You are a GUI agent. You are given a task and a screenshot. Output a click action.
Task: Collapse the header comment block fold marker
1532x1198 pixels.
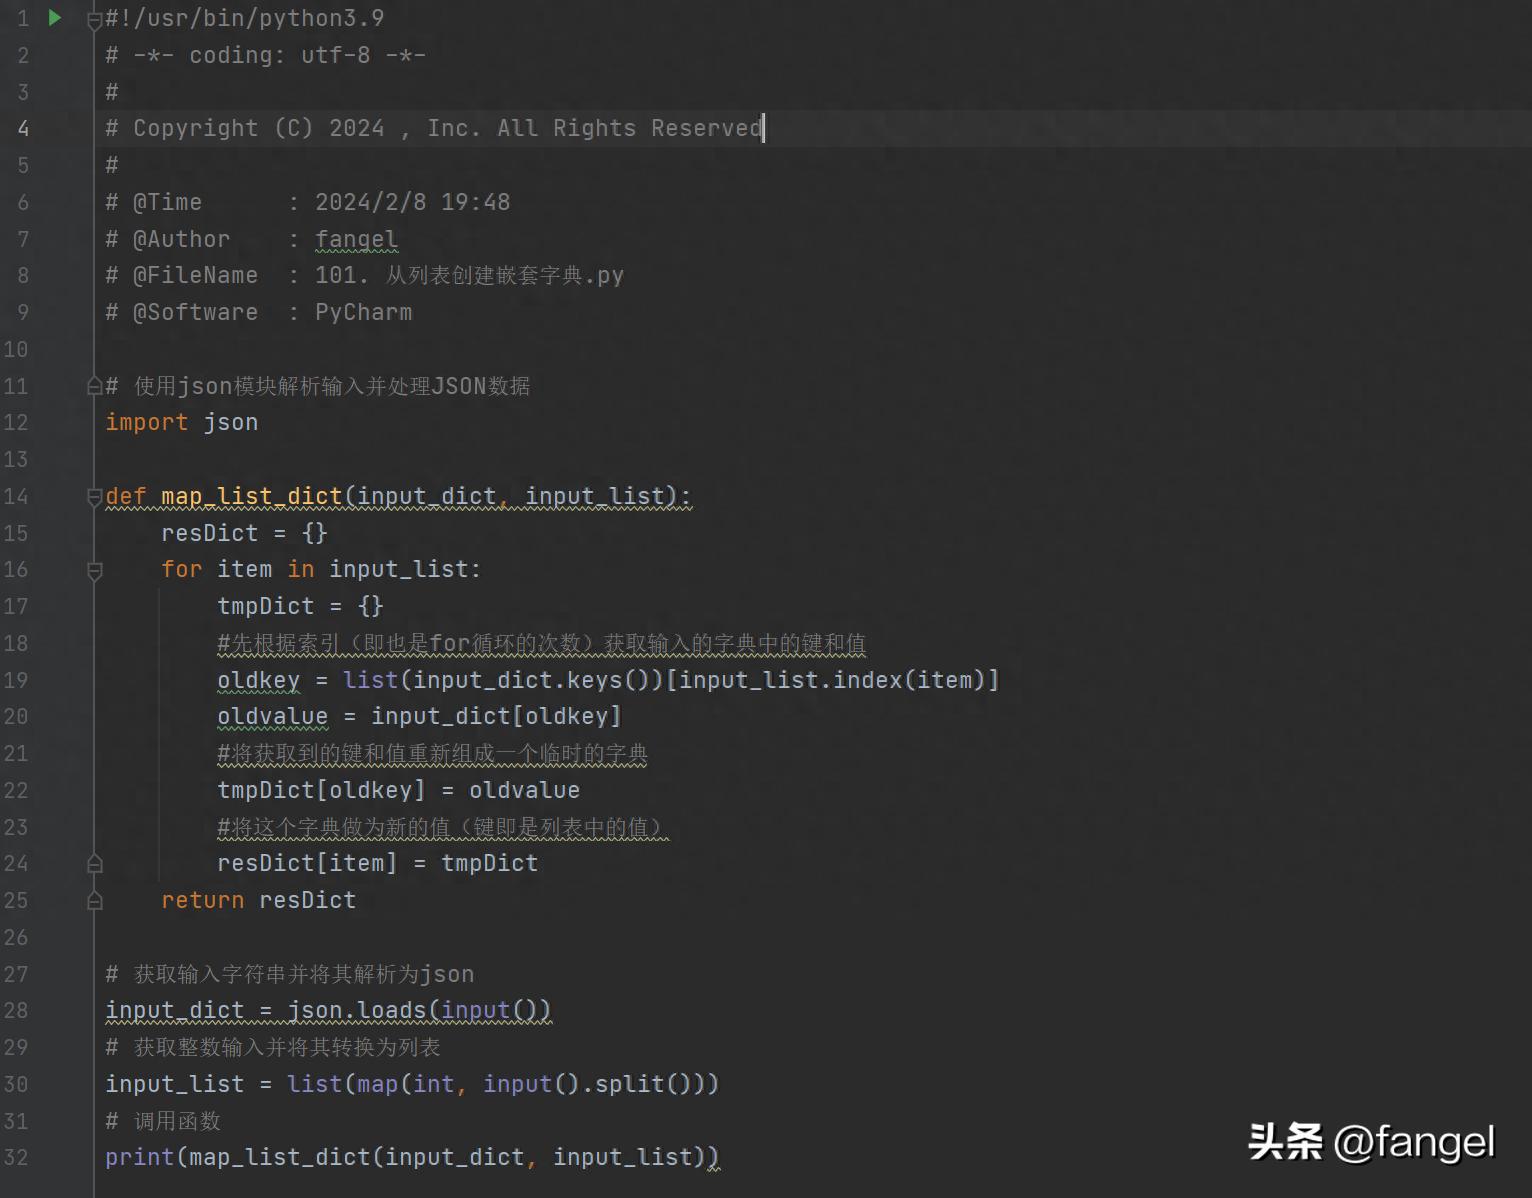coord(95,19)
